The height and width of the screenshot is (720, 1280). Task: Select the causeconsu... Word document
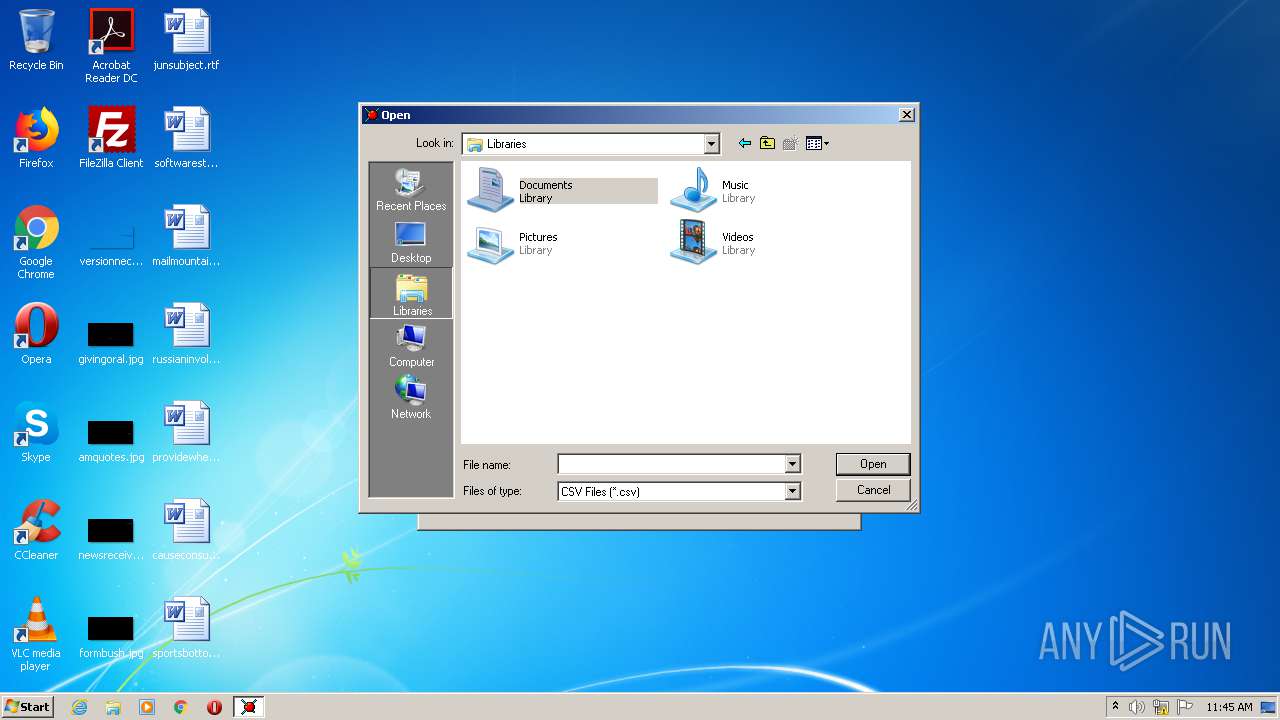(x=186, y=530)
